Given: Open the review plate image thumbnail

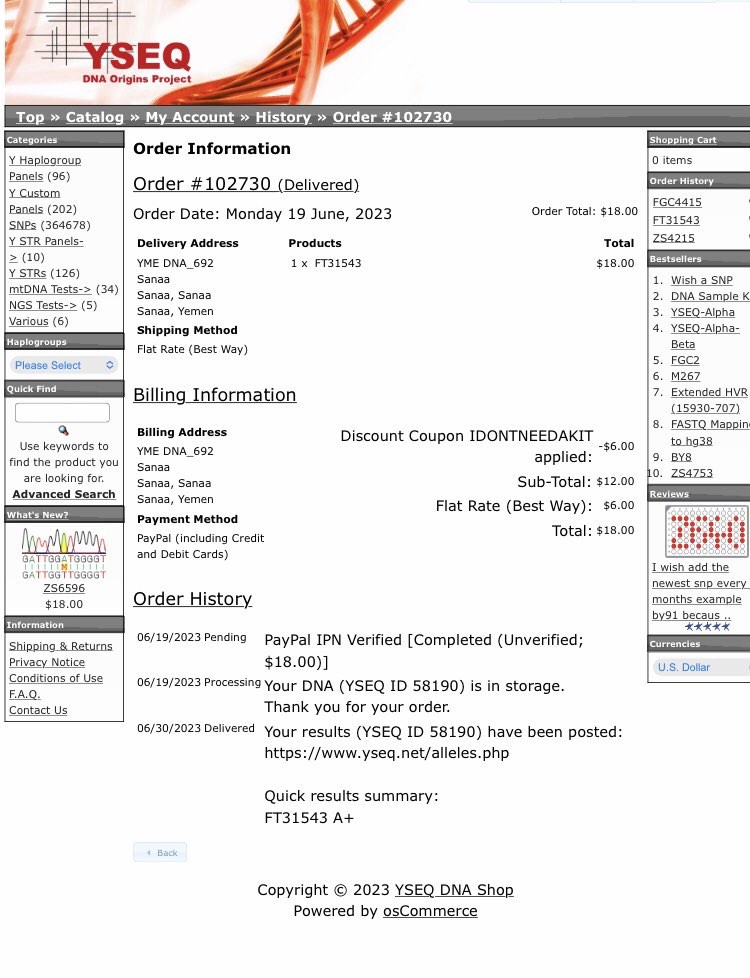Looking at the screenshot, I should pyautogui.click(x=706, y=531).
